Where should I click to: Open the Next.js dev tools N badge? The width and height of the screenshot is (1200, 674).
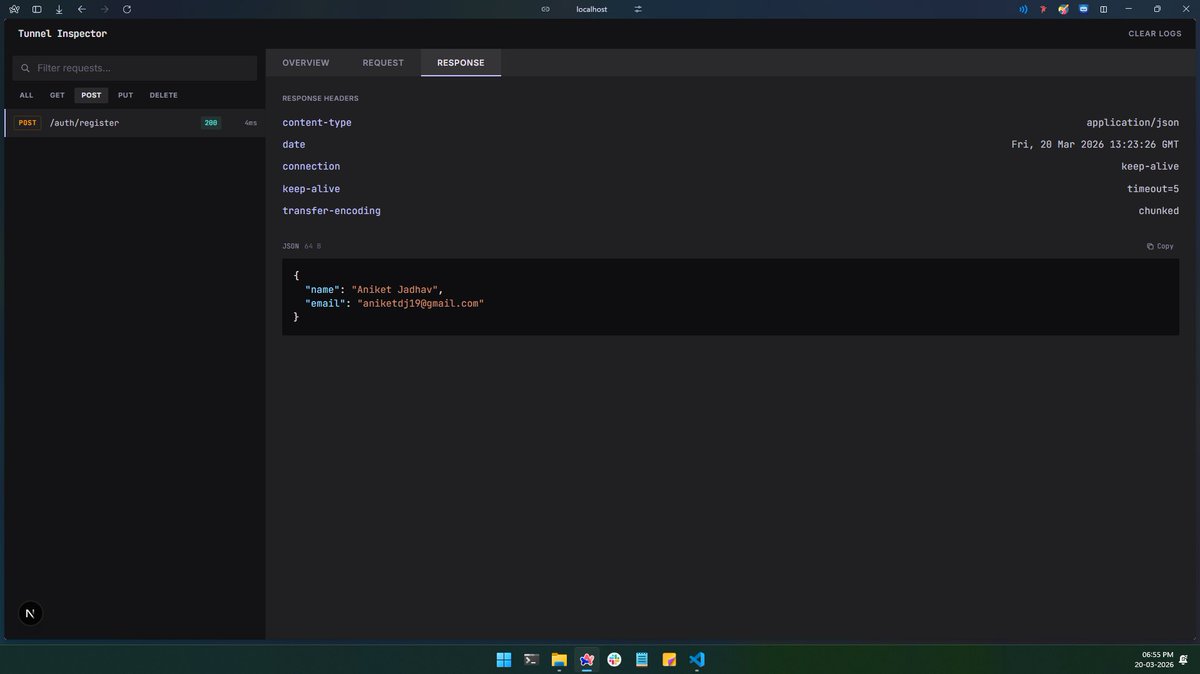click(x=30, y=614)
